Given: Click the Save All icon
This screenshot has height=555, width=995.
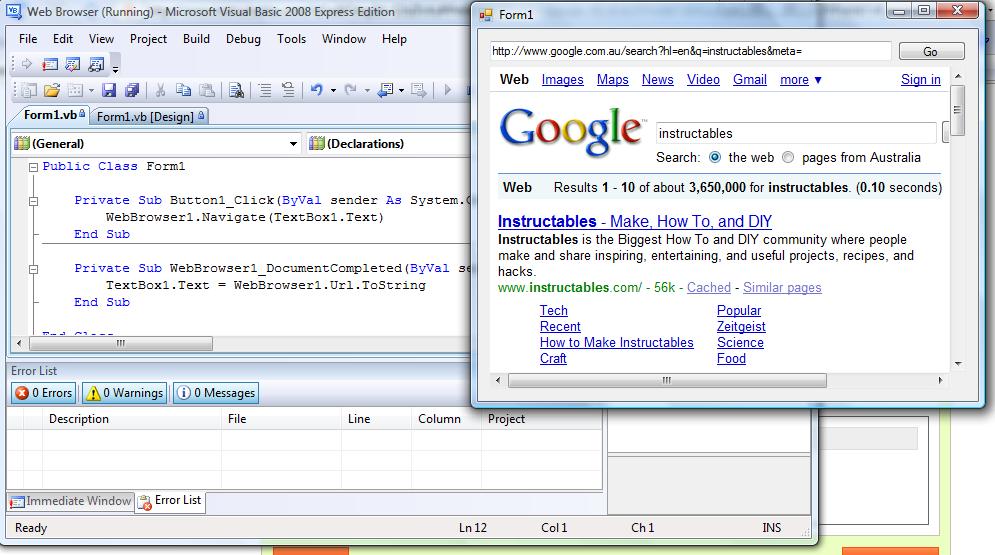Looking at the screenshot, I should click(131, 90).
